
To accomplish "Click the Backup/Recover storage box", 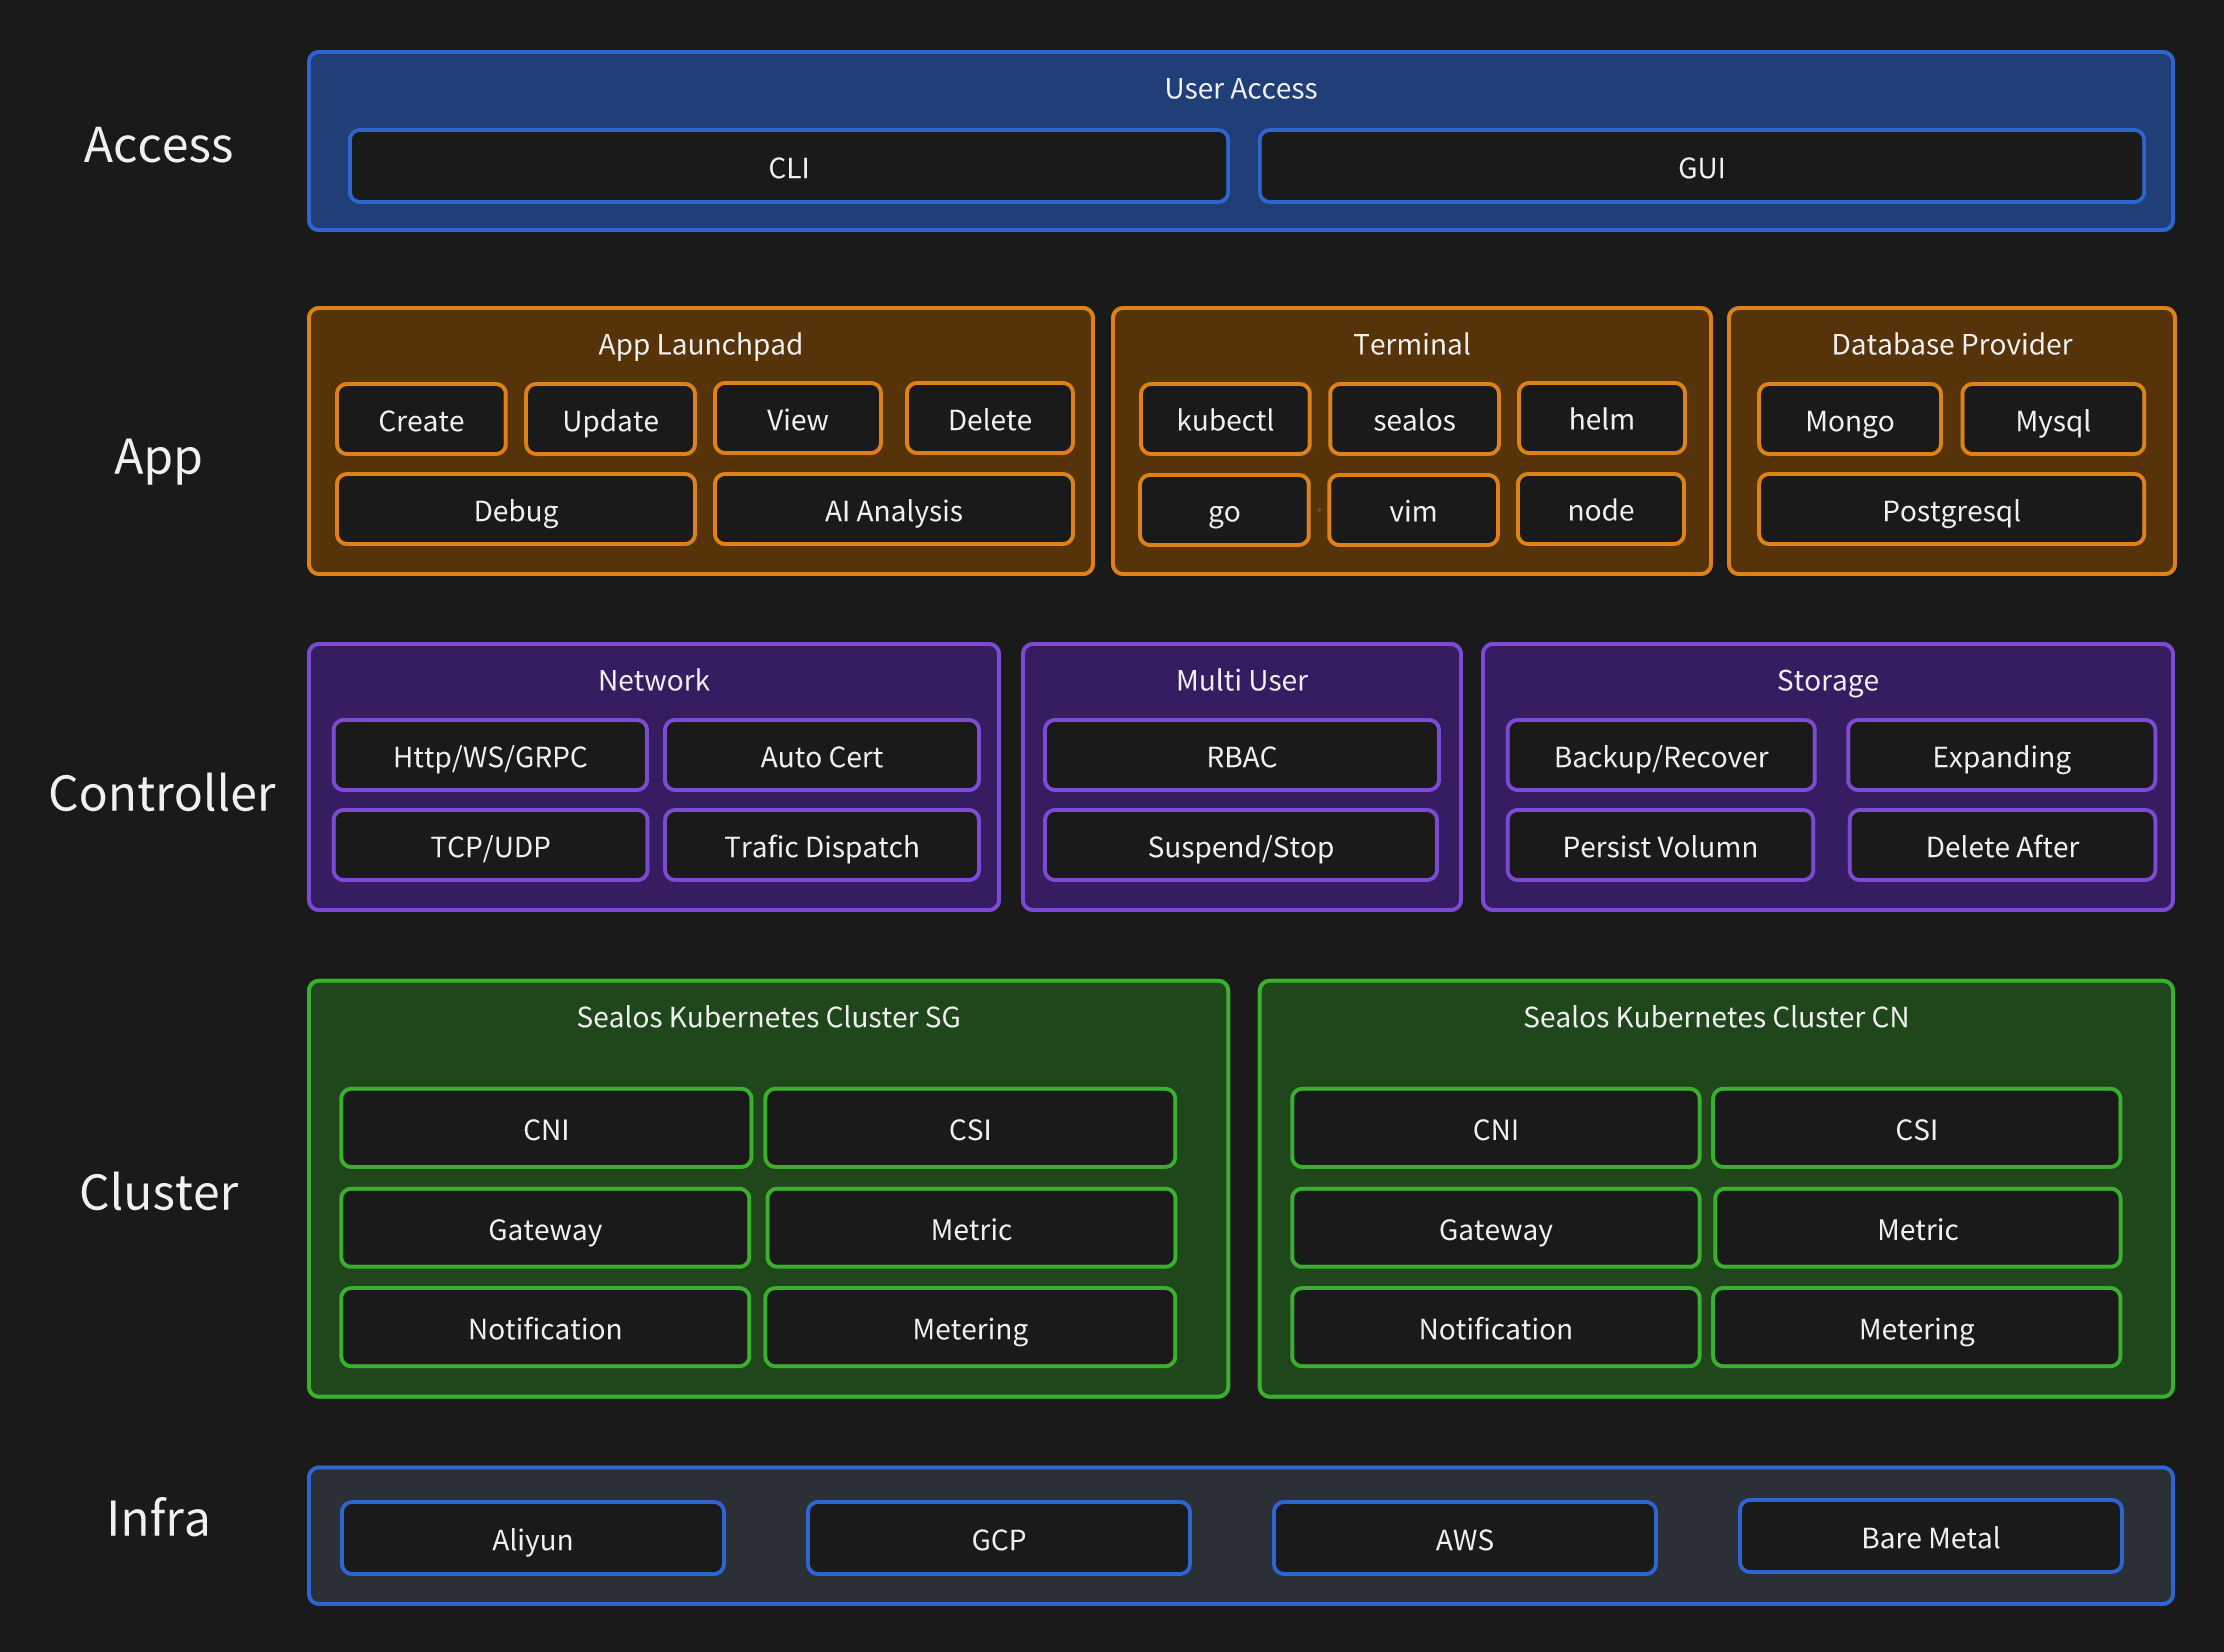I will 1660,756.
